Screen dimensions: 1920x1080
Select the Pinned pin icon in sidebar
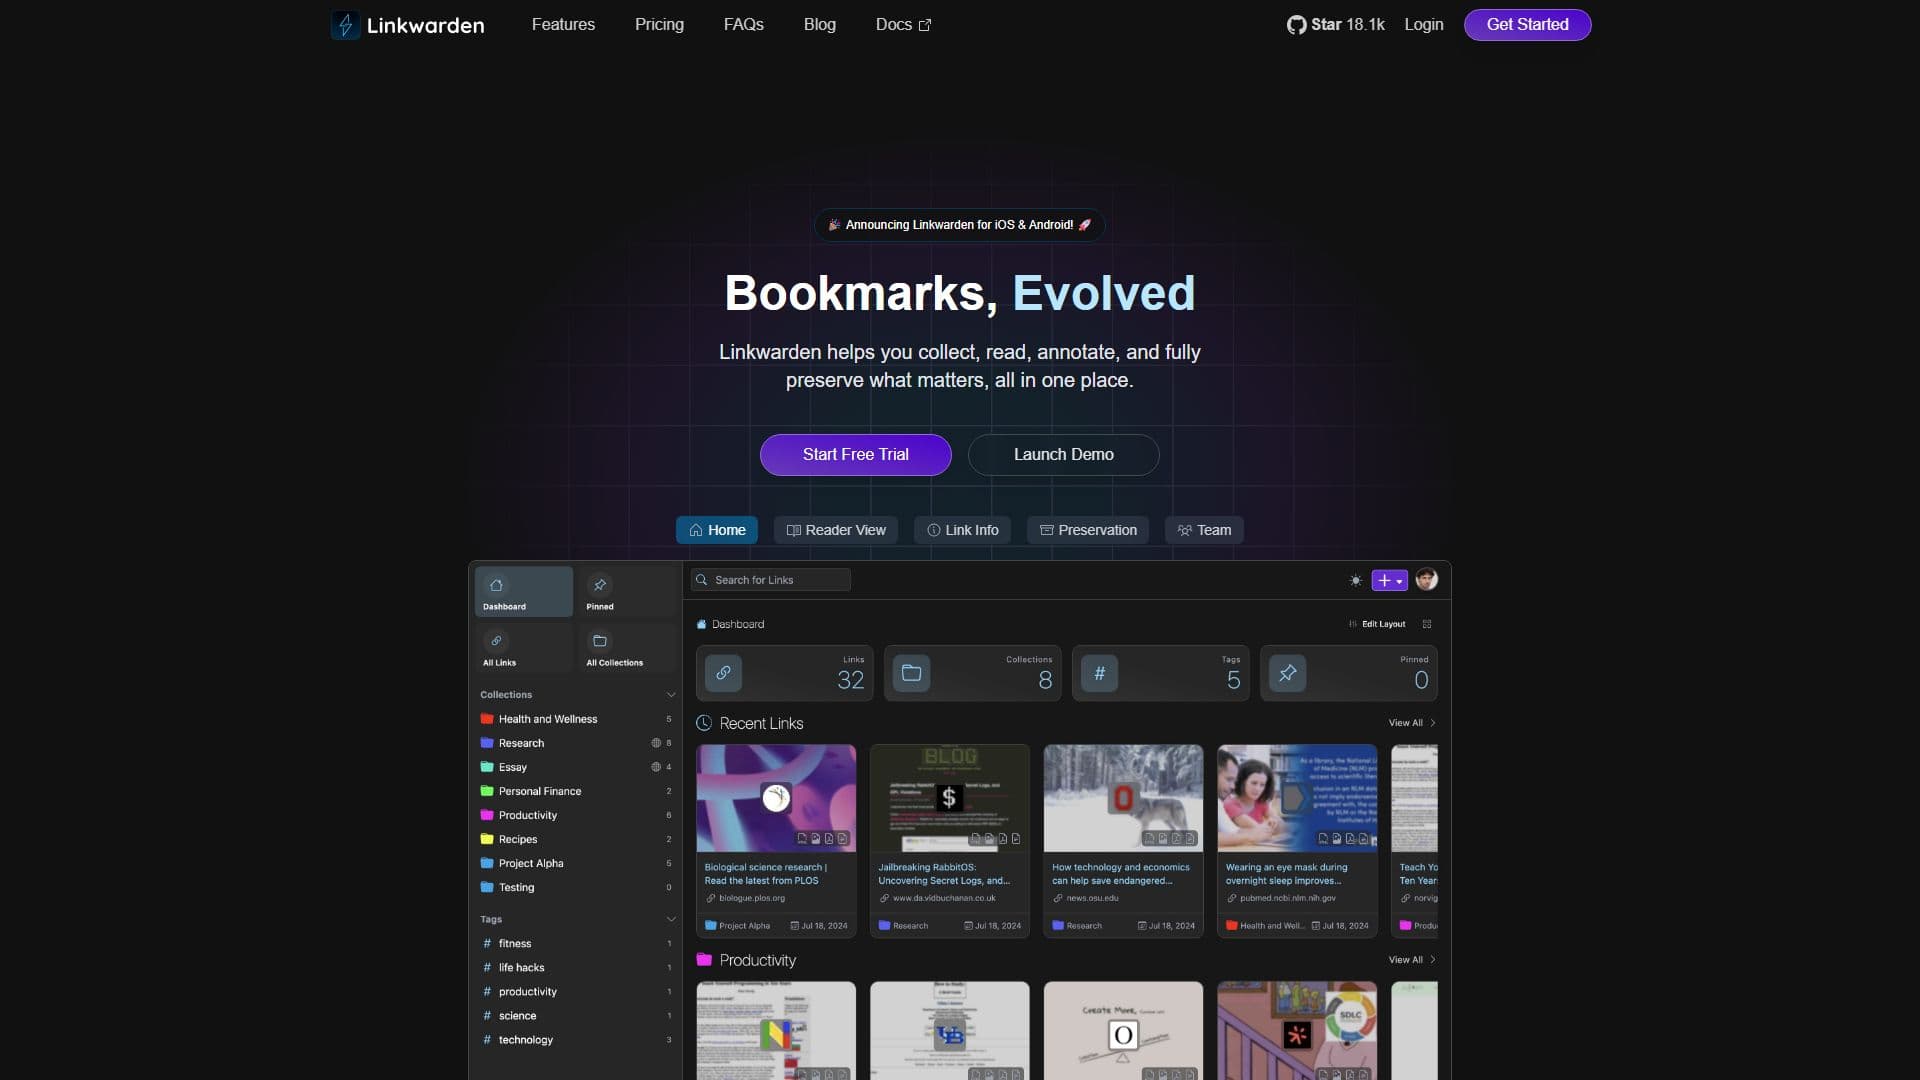point(600,585)
